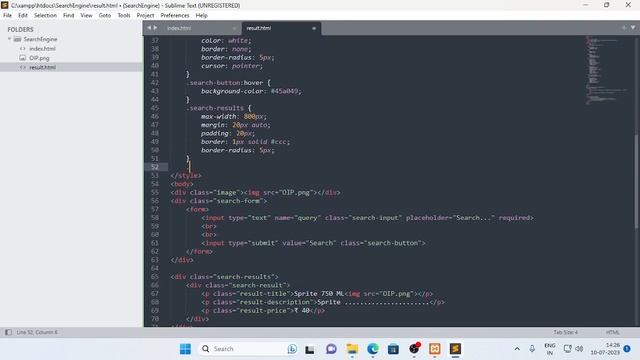The image size is (640, 360).
Task: Select SearchEngine folder in sidebar
Action: point(40,39)
